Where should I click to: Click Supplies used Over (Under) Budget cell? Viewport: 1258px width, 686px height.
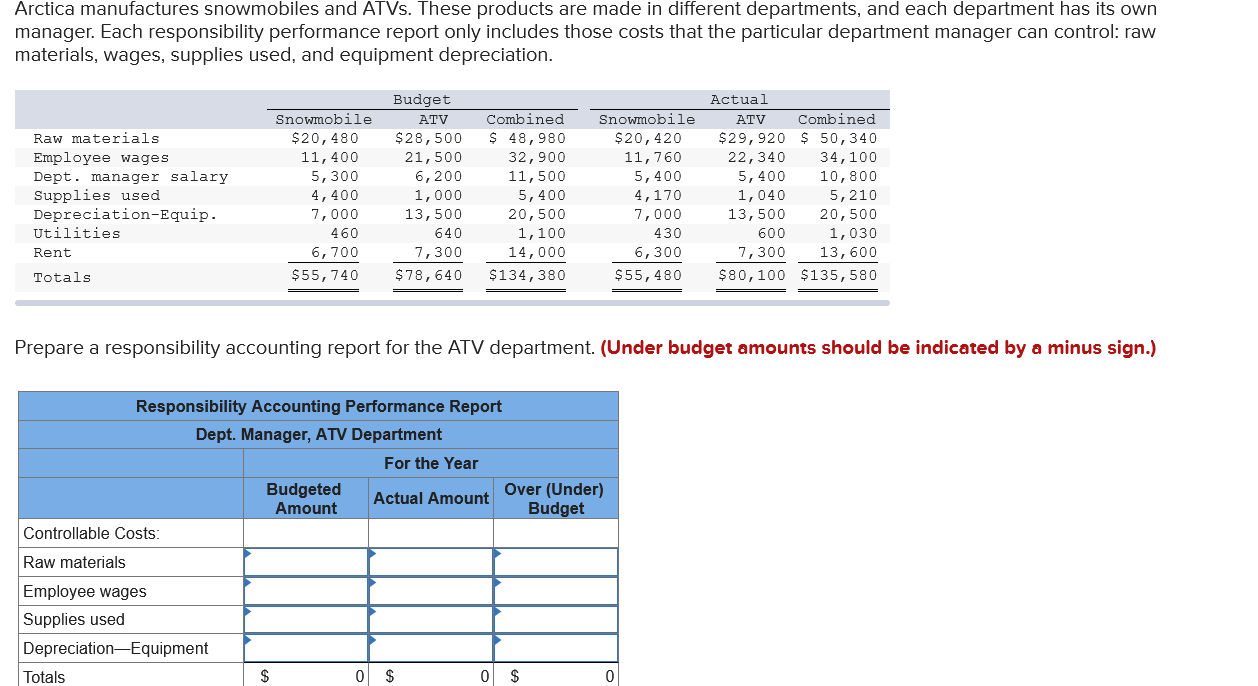556,619
